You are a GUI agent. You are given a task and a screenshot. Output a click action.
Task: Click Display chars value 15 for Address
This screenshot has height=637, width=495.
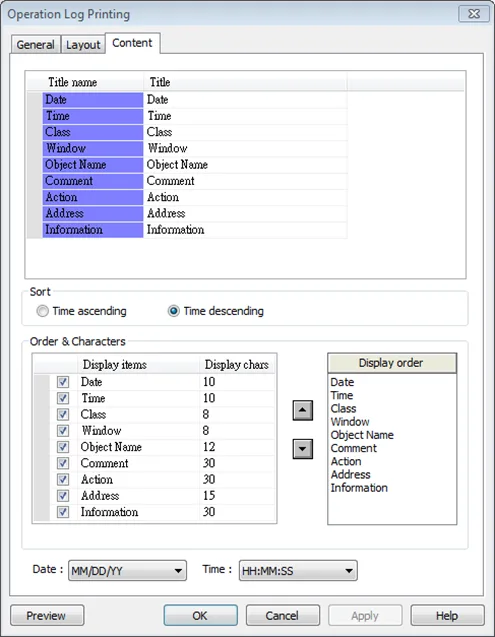coord(237,496)
